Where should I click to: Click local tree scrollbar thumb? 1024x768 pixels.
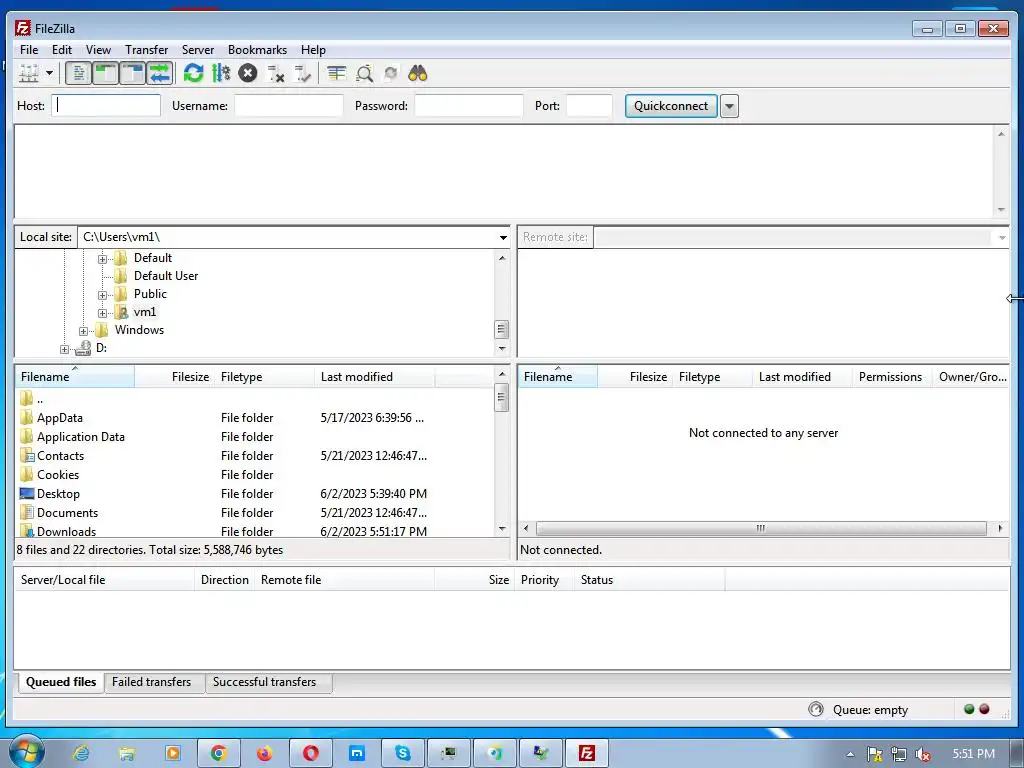[502, 329]
